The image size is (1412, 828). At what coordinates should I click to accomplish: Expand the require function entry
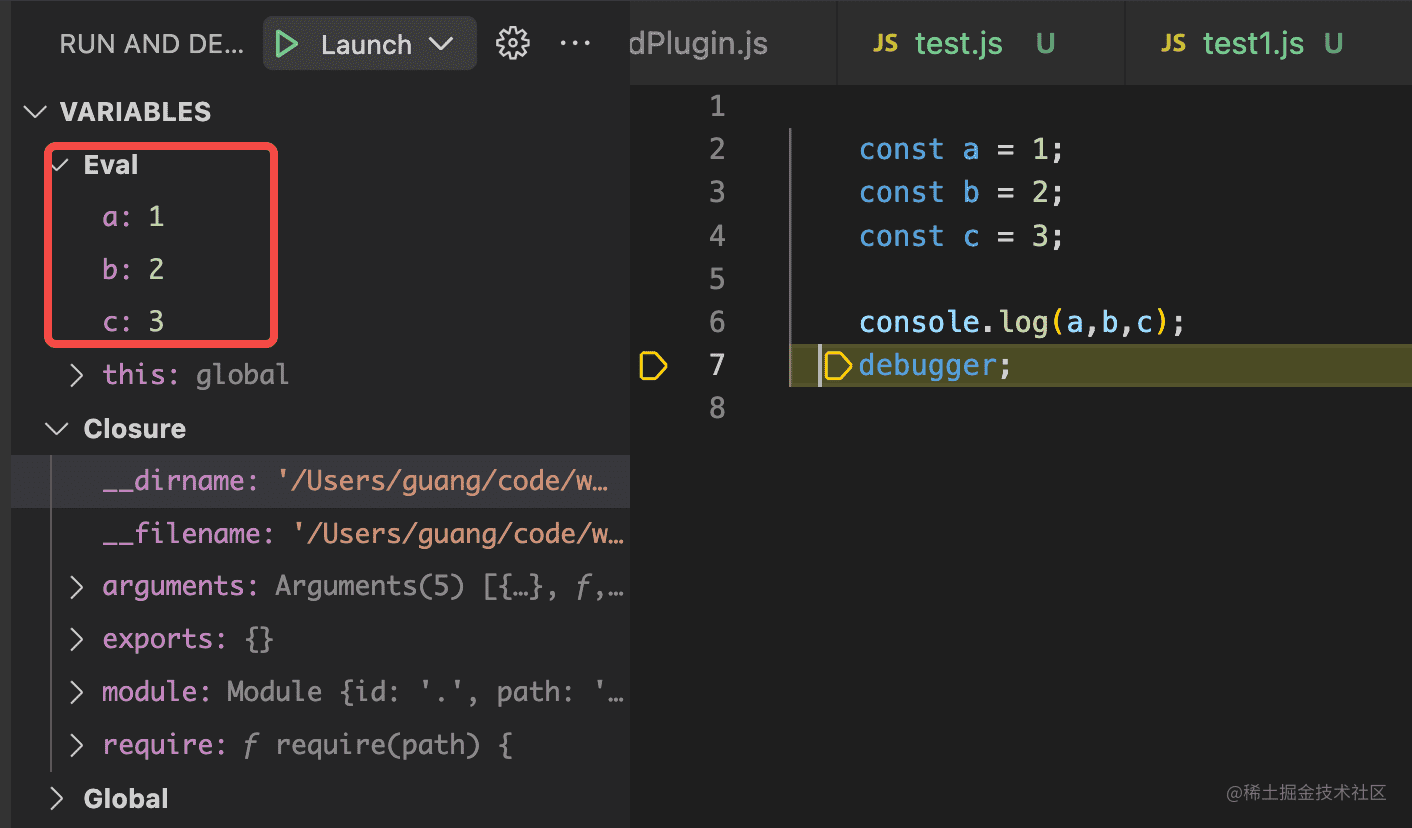pos(77,745)
